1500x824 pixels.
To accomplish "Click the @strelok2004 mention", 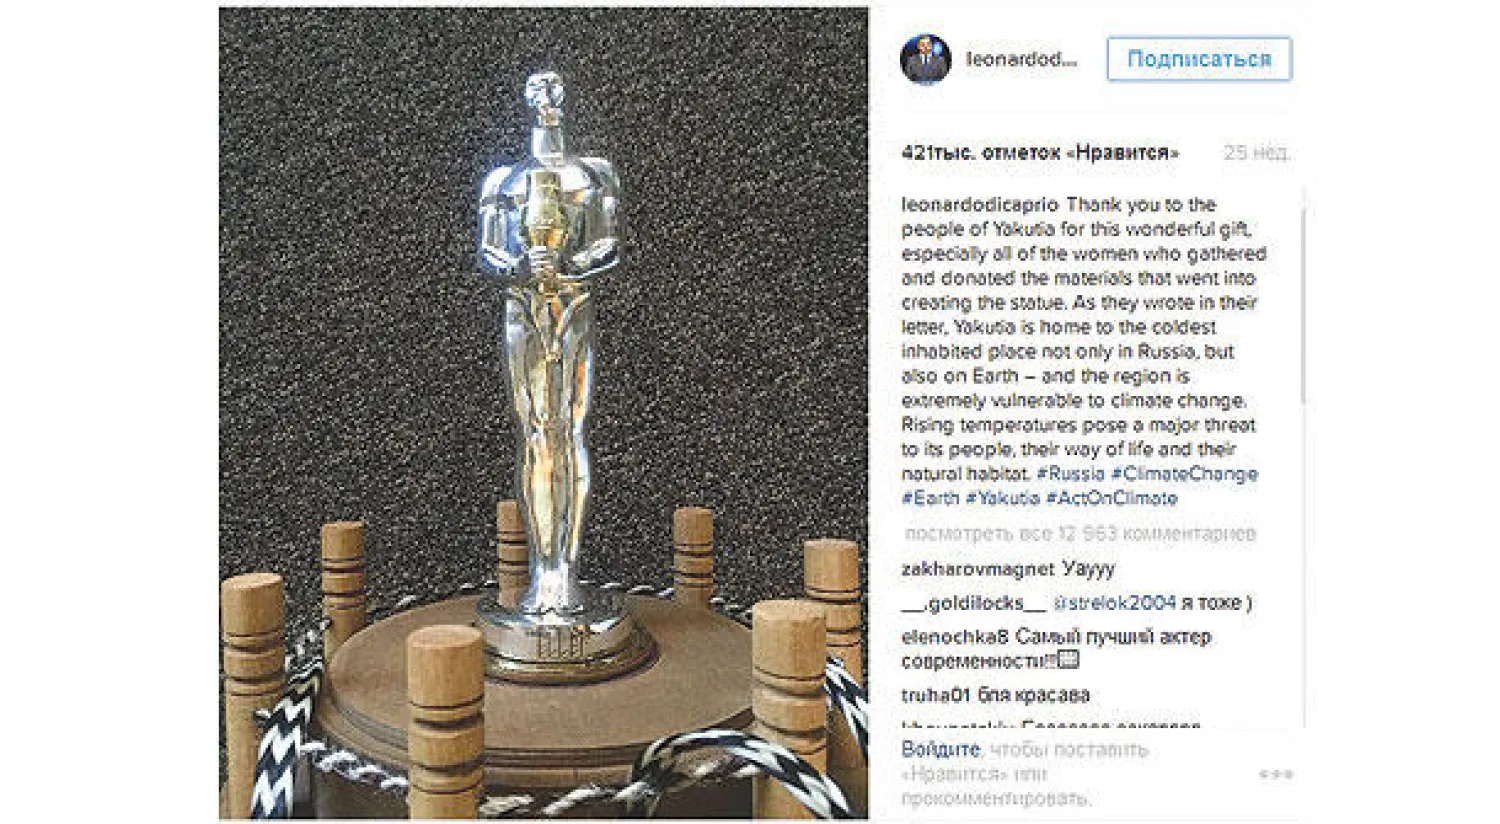I will tap(1114, 603).
